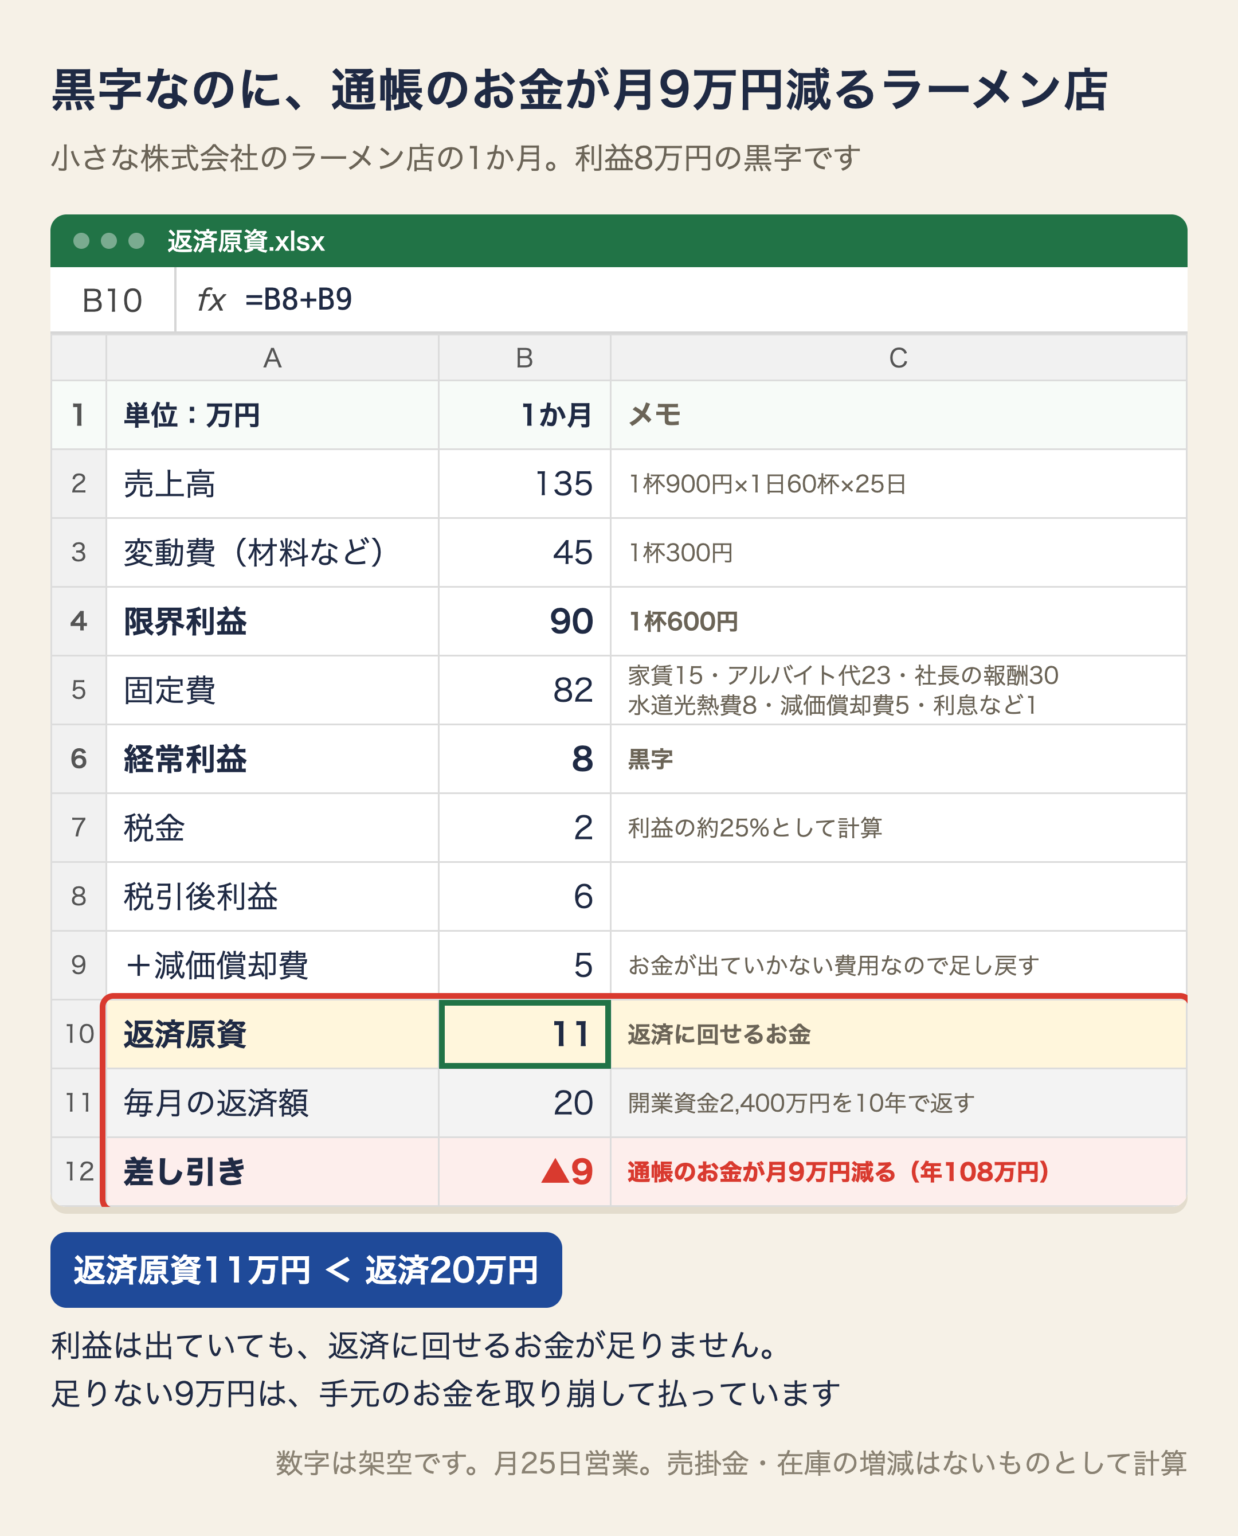The image size is (1238, 1536).
Task: Click the value 8 in row 6
Action: [x=524, y=759]
